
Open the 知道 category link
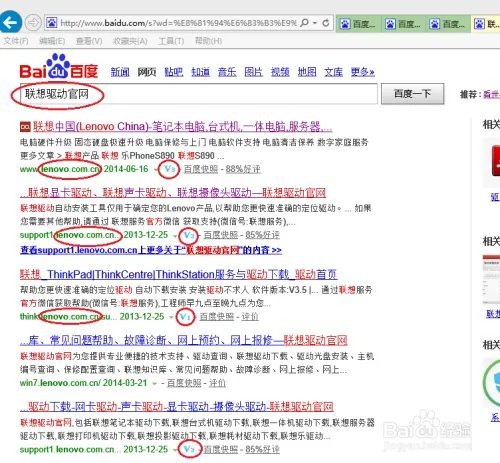point(200,72)
